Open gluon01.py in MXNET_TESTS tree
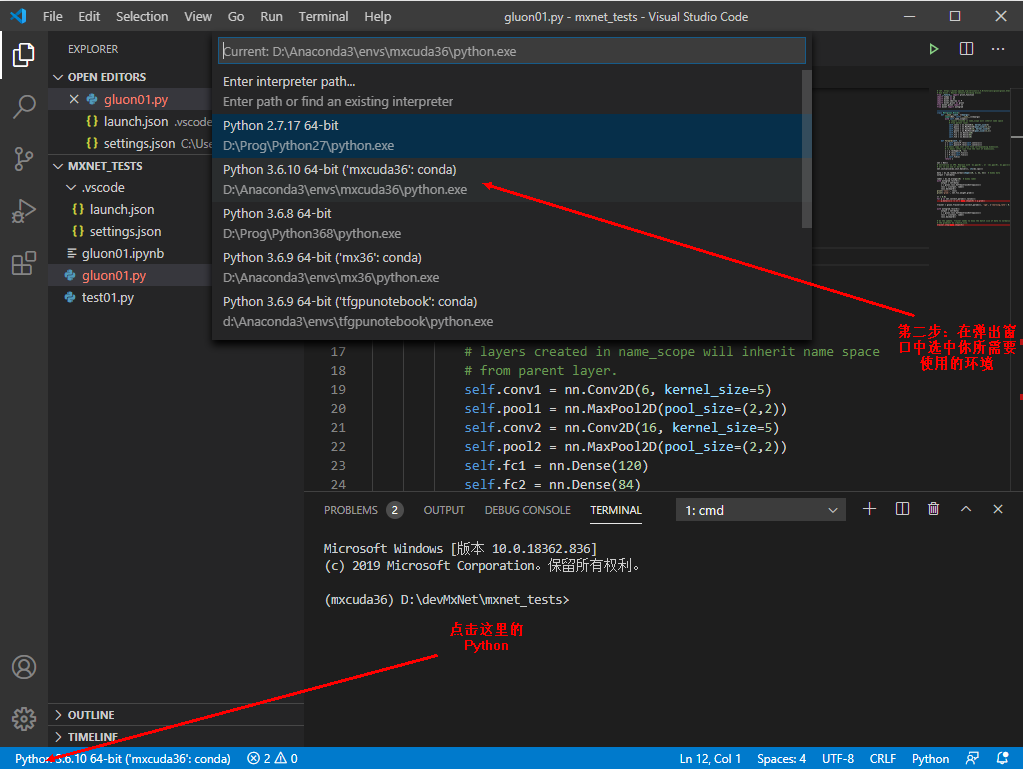Screen dimensions: 1023x769 (x=114, y=275)
